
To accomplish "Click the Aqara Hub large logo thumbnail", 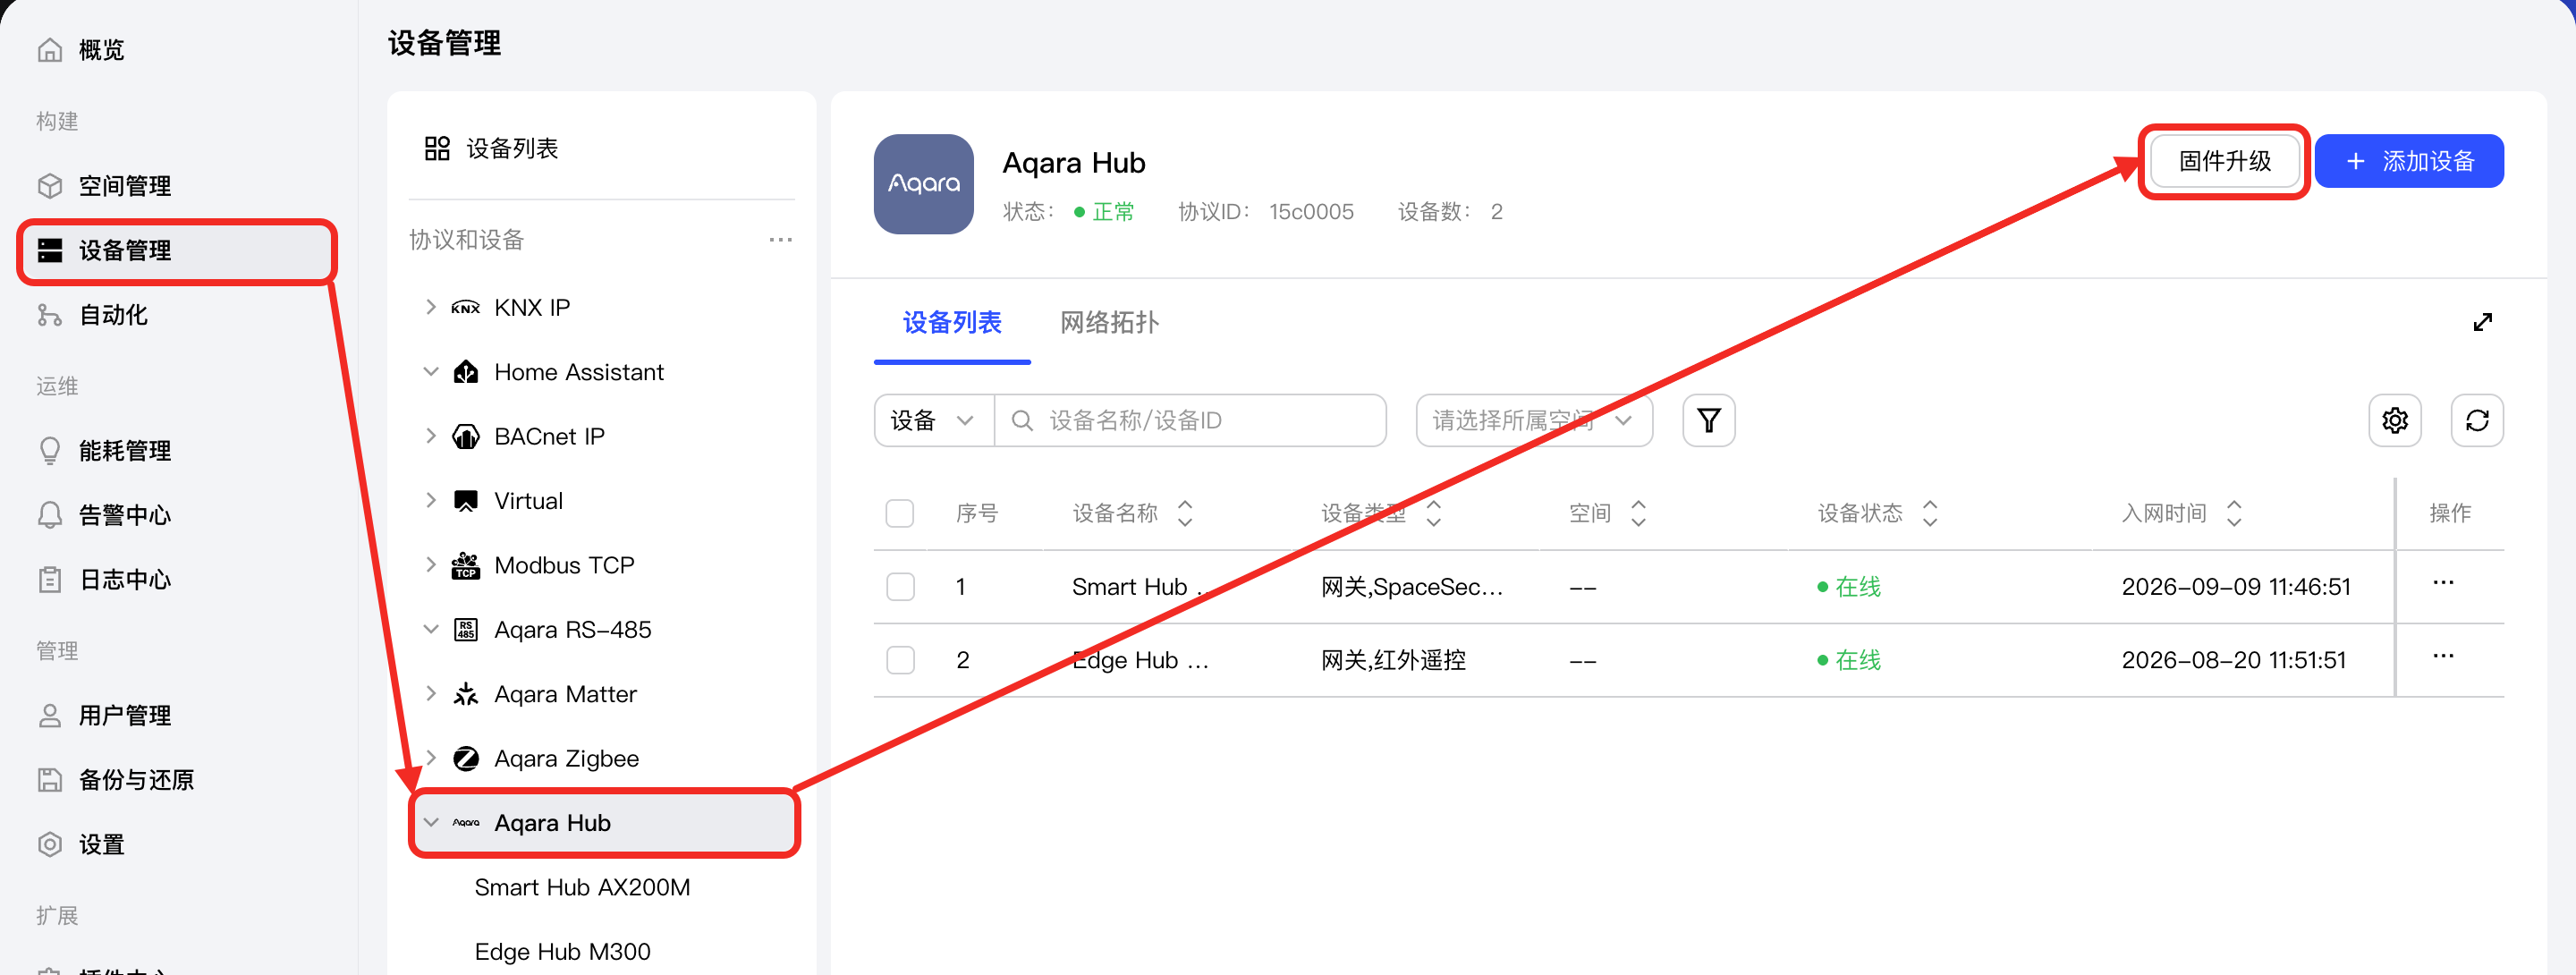I will (923, 184).
